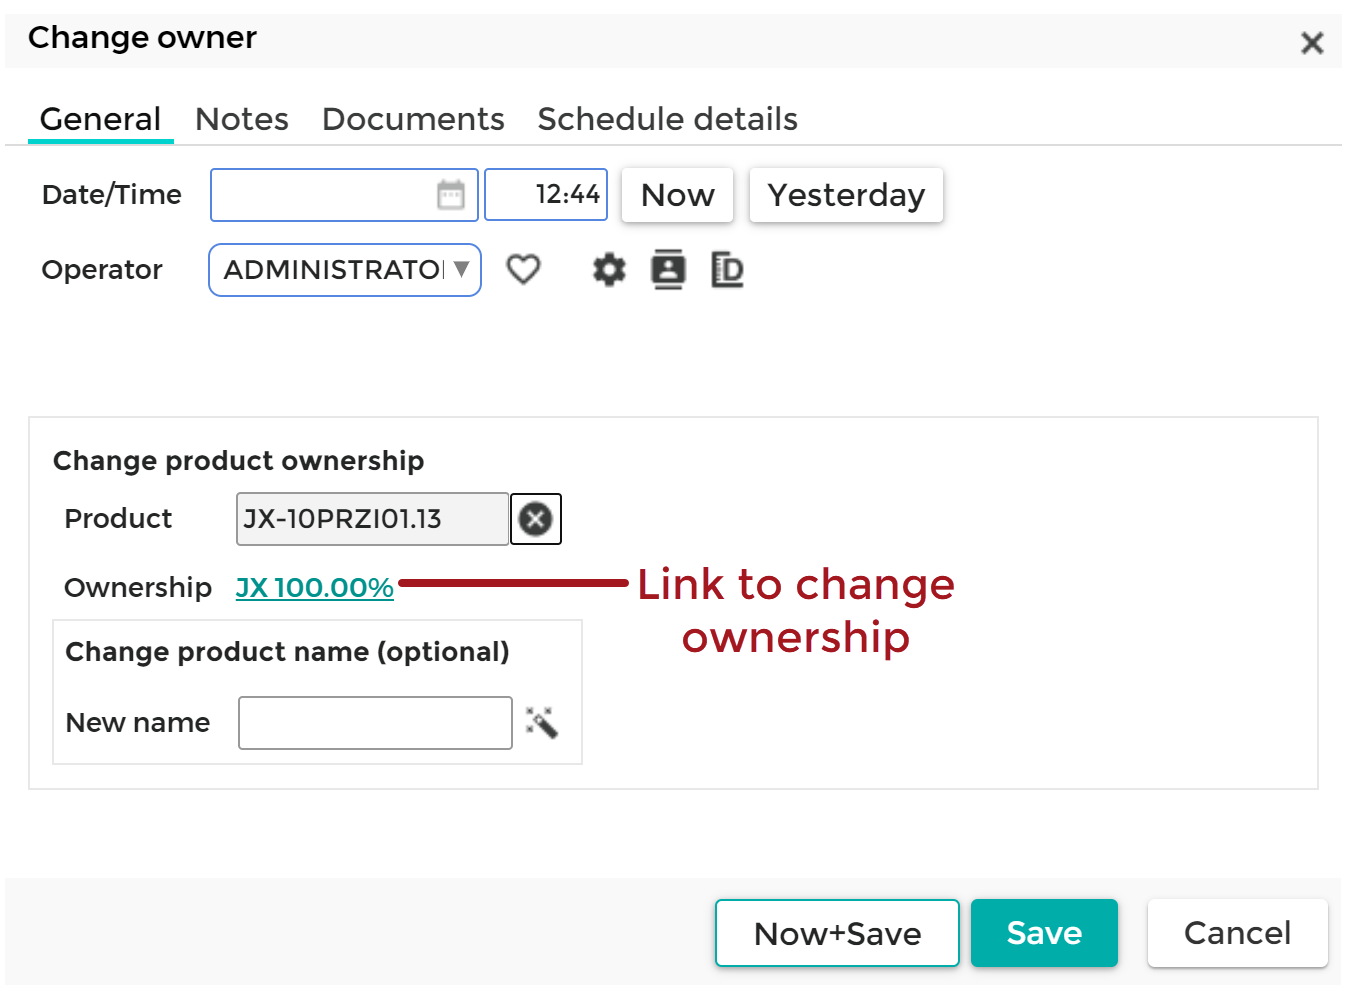
Task: Open the calendar icon in the Date/Time field
Action: pos(450,193)
